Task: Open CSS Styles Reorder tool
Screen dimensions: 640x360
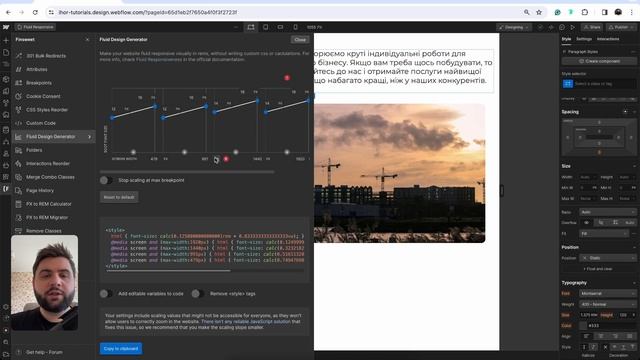Action: pos(53,110)
